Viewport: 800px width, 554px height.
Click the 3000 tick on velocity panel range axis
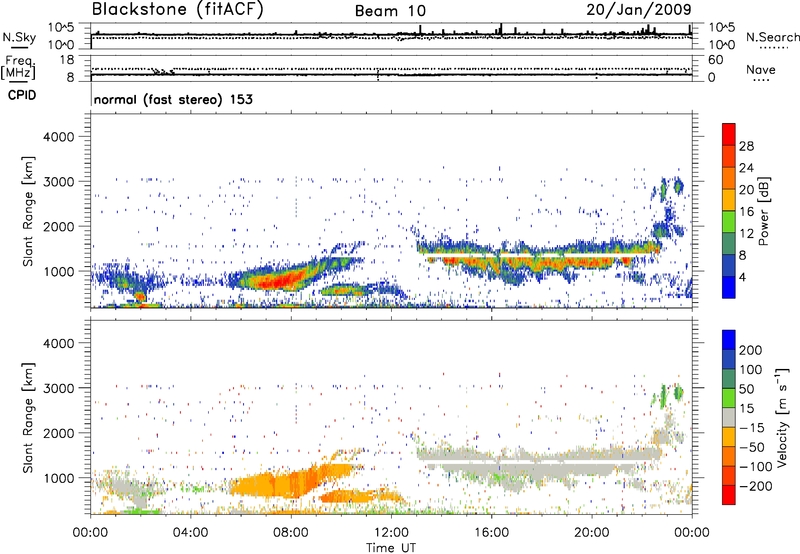coord(58,388)
